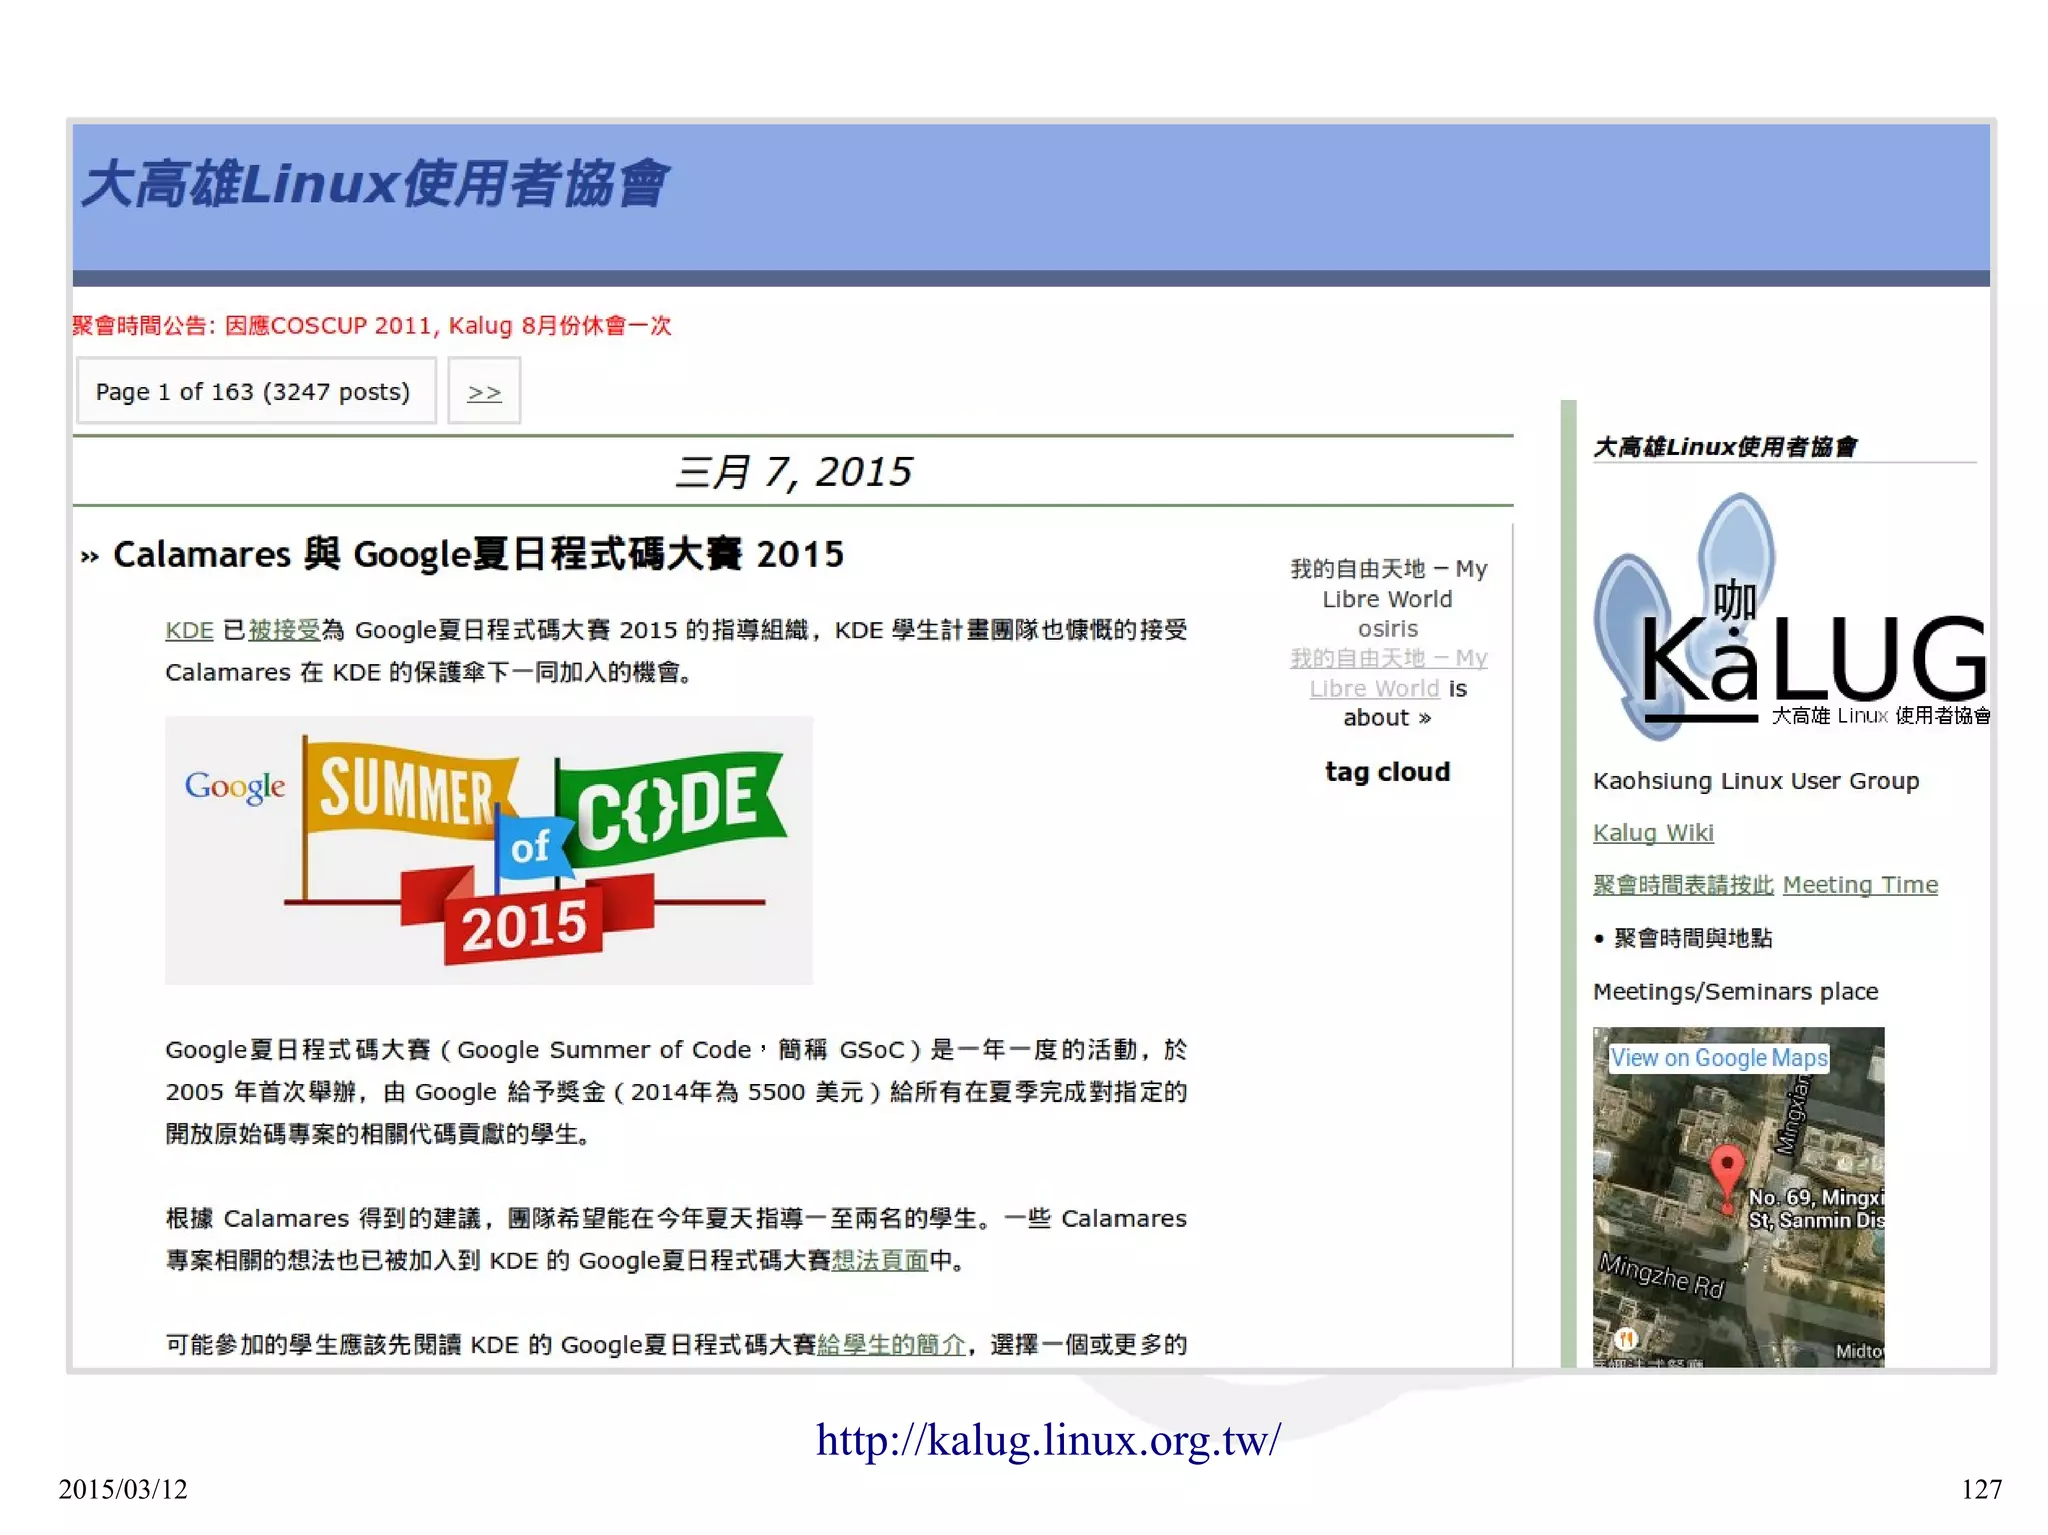Open the Kalug Wiki link

pos(1653,833)
